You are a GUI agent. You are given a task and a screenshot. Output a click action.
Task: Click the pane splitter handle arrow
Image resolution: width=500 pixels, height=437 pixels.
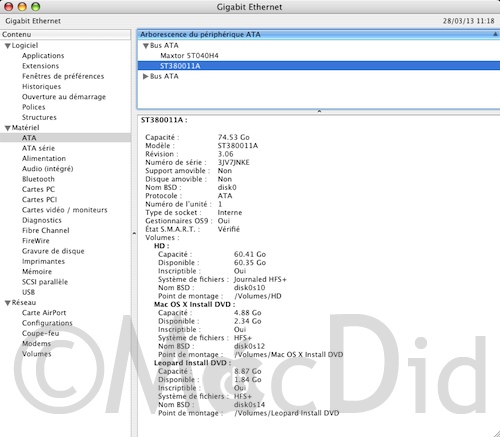(x=319, y=111)
